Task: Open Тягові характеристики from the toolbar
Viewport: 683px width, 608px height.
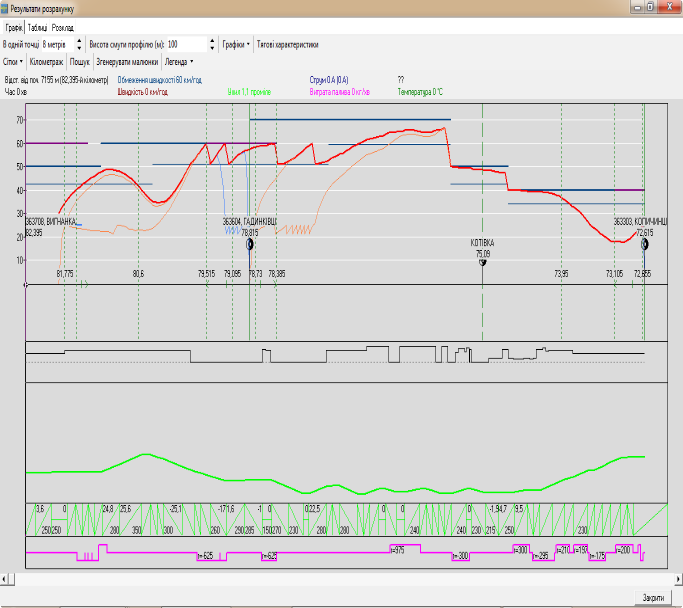Action: pyautogui.click(x=287, y=44)
